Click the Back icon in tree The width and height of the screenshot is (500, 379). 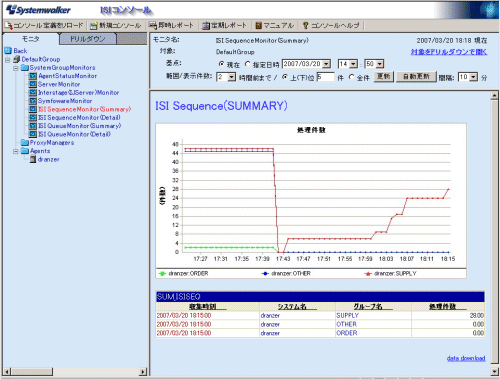point(8,51)
